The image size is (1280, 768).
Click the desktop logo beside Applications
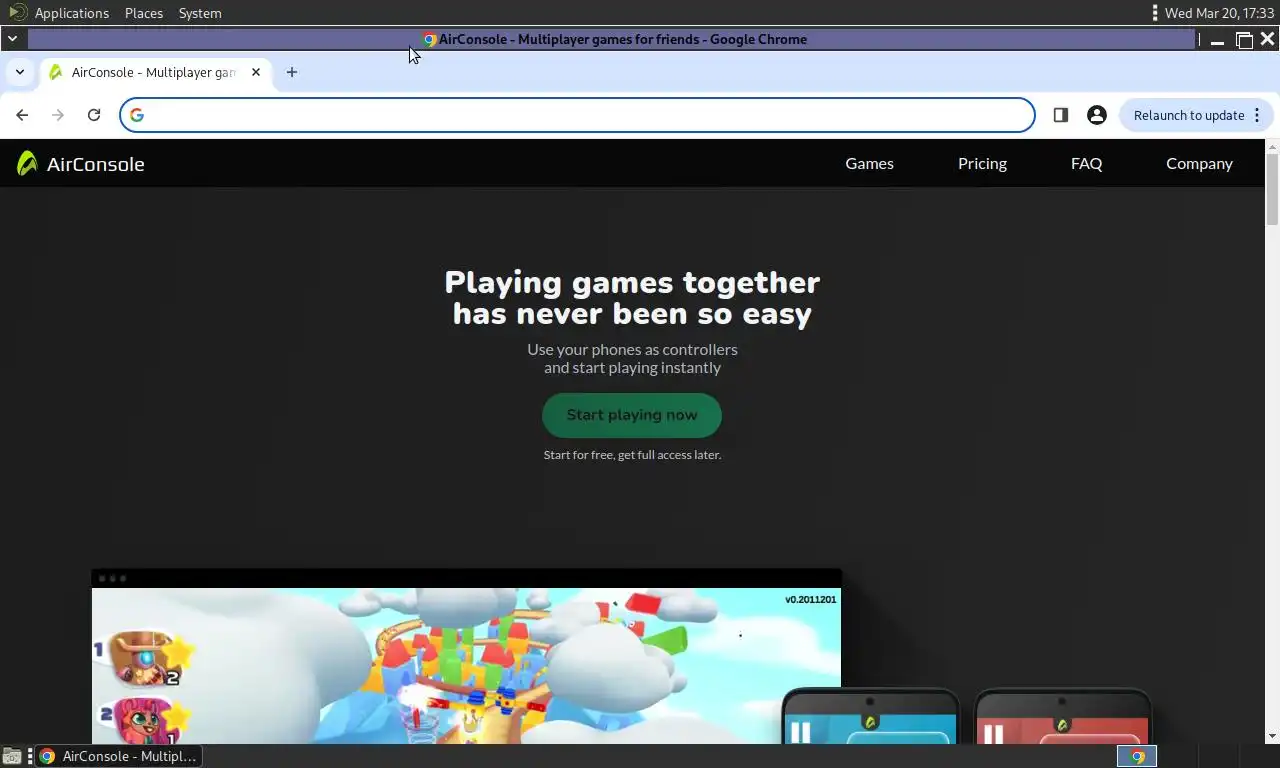(x=17, y=12)
